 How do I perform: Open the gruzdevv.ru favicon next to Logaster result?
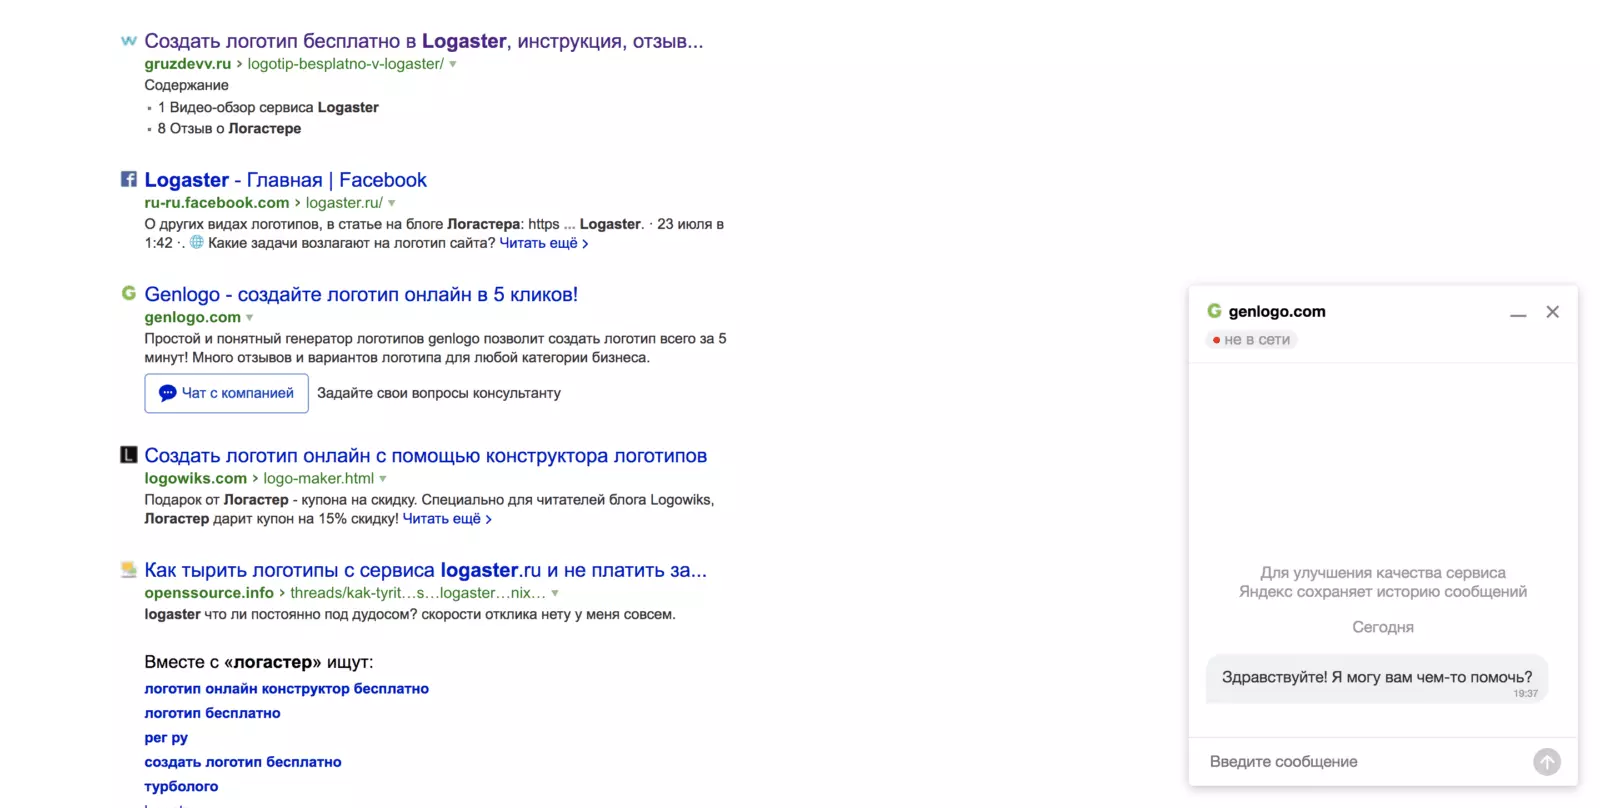pyautogui.click(x=128, y=41)
